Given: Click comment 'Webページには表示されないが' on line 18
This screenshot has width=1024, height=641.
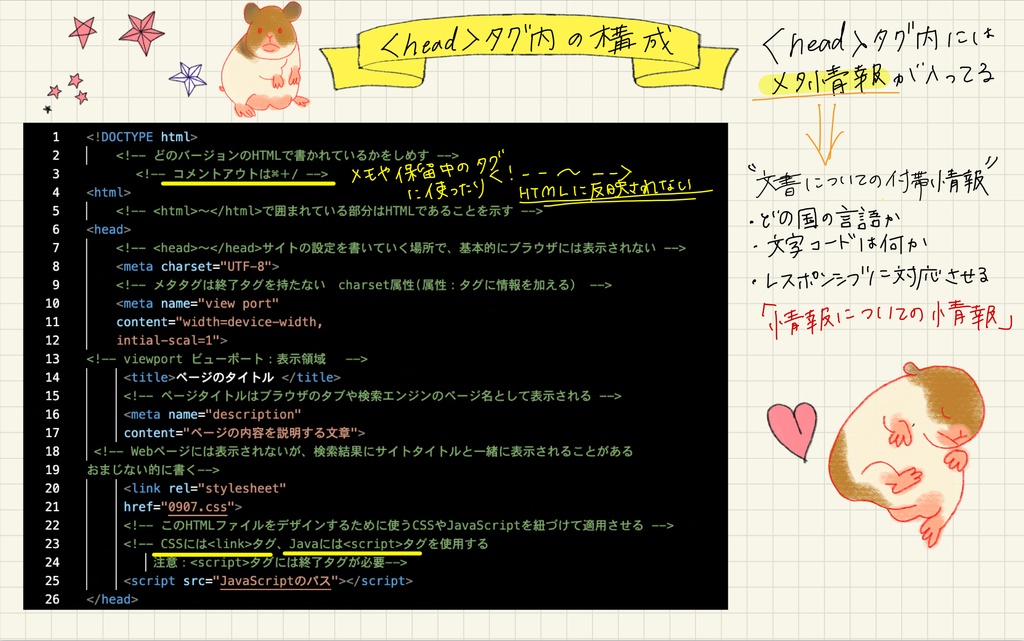Looking at the screenshot, I should click(x=216, y=451).
